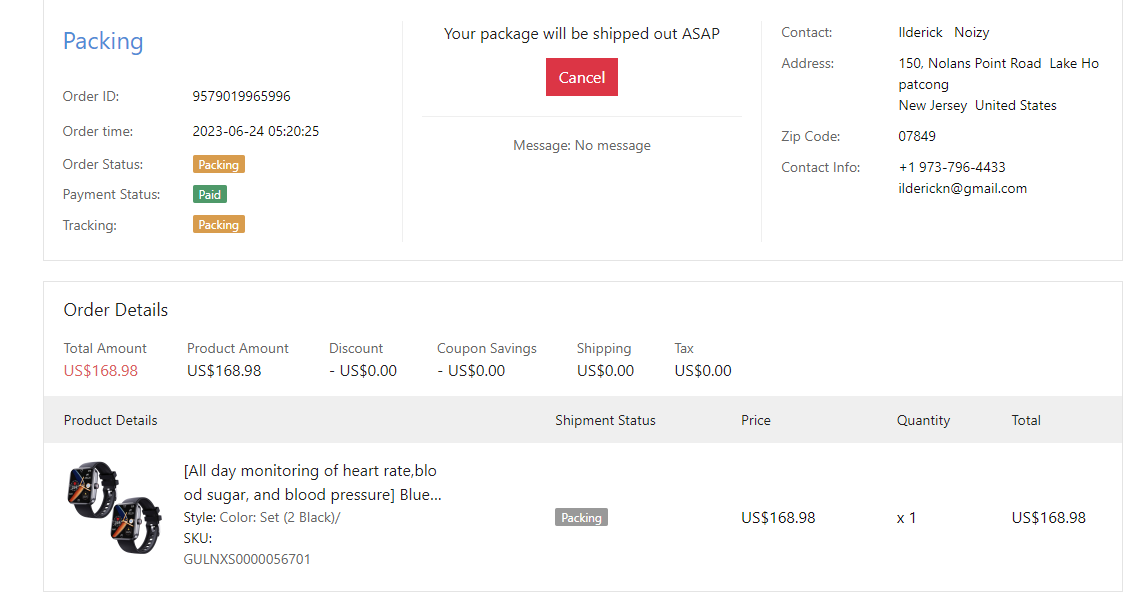Click the email ilderickn@gmail.com
This screenshot has width=1136, height=594.
pyautogui.click(x=962, y=188)
